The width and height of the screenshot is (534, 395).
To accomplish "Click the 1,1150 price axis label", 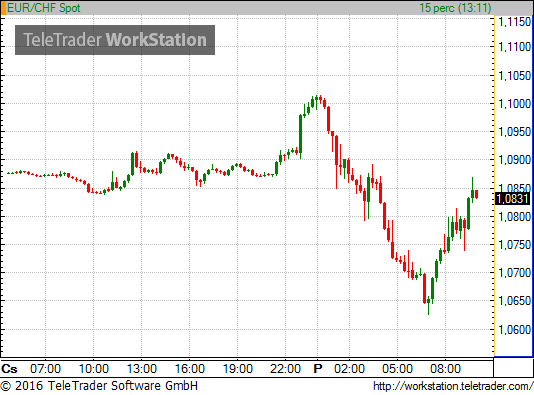I will pyautogui.click(x=514, y=22).
